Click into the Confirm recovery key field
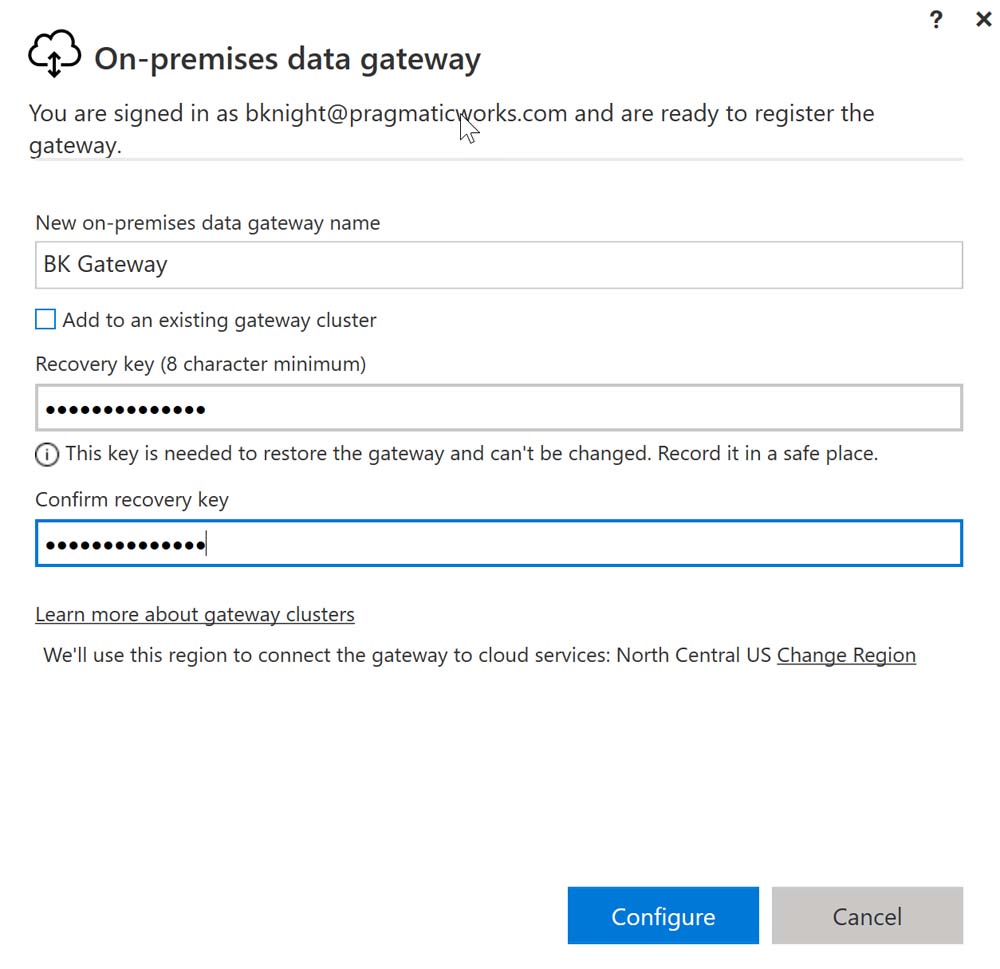Viewport: 1000px width, 969px height. (498, 544)
